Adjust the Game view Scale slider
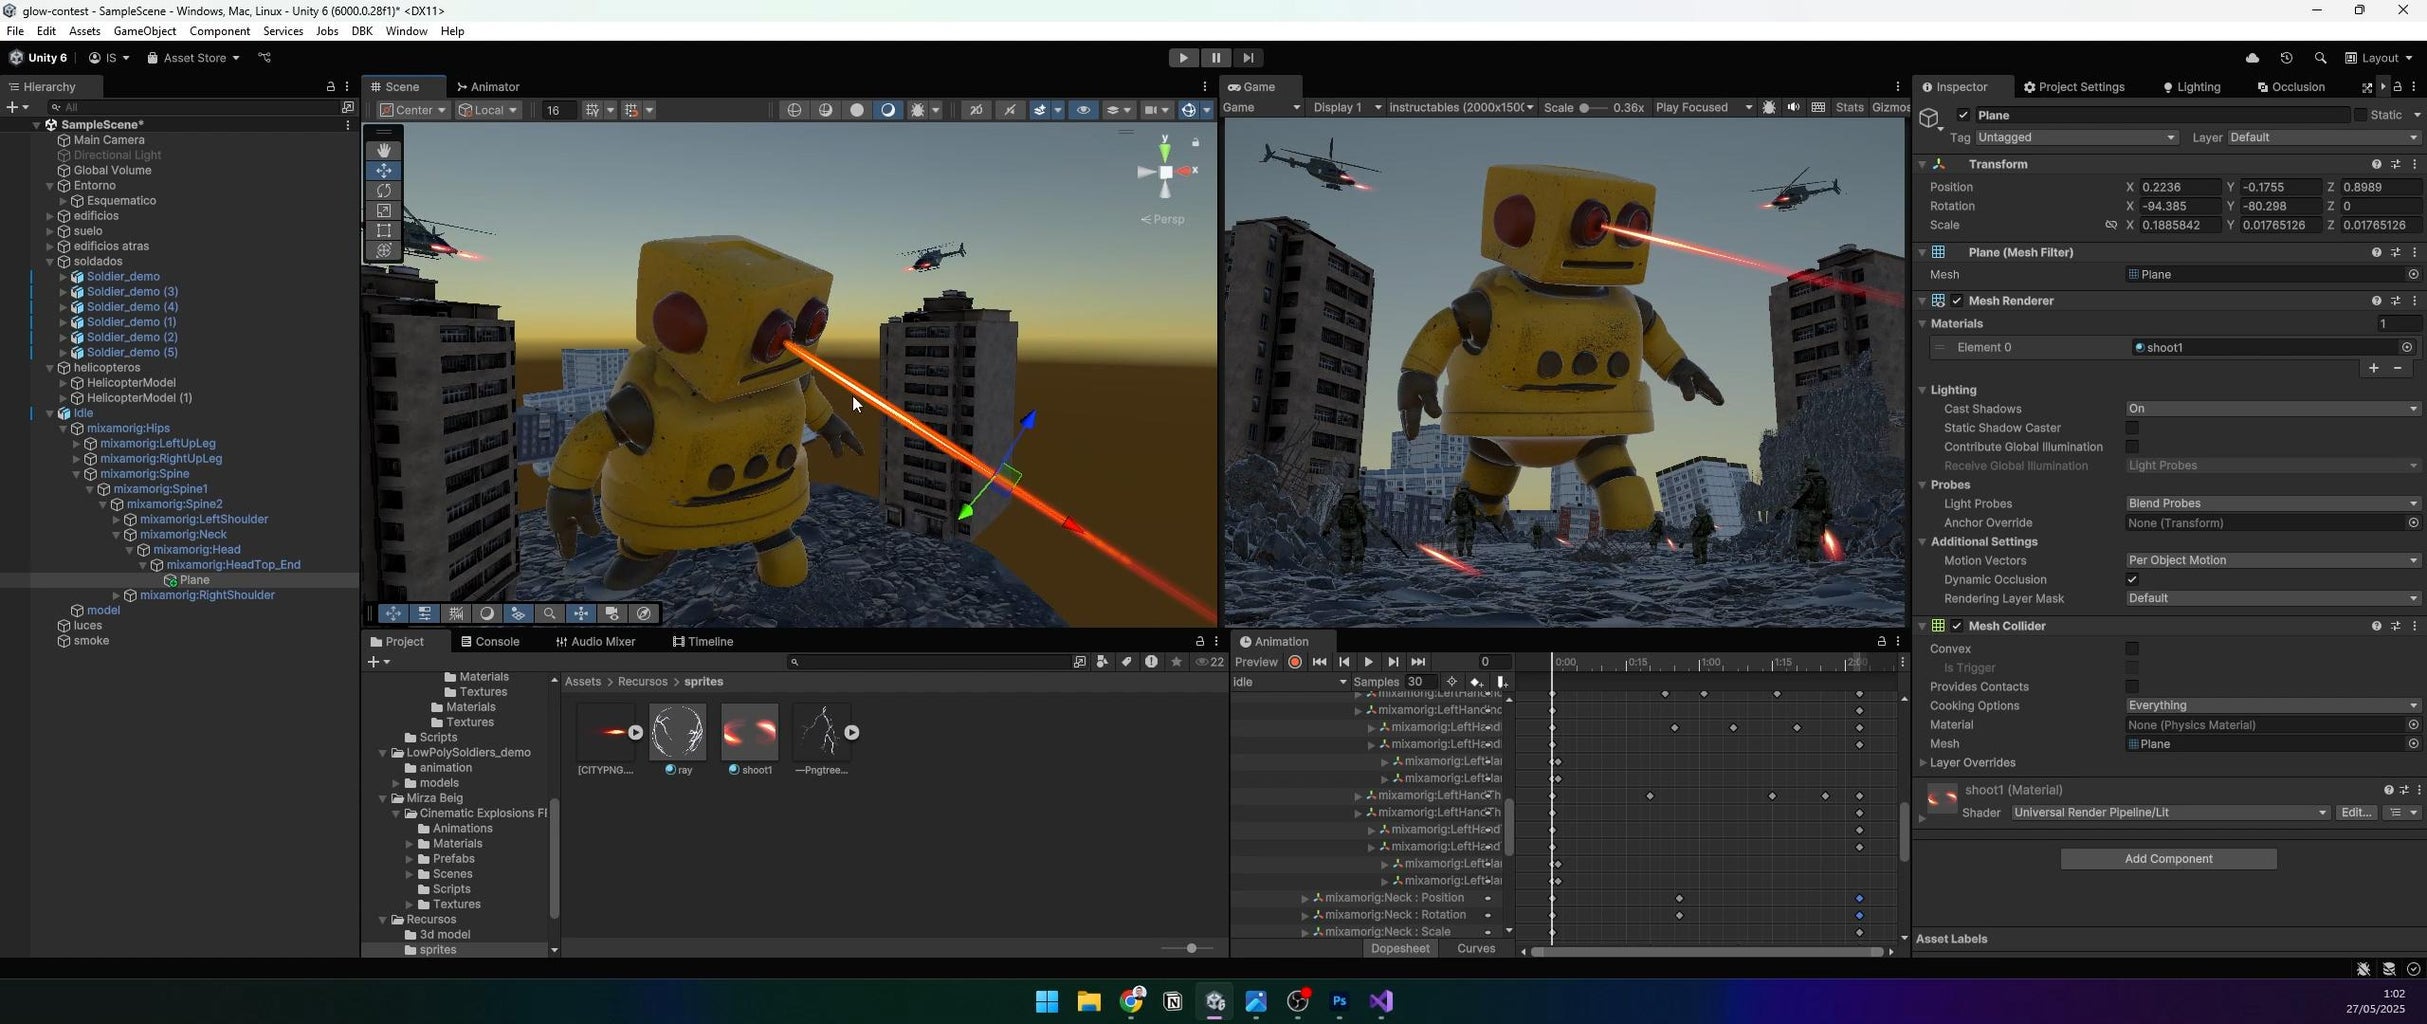This screenshot has width=2427, height=1024. coord(1593,108)
